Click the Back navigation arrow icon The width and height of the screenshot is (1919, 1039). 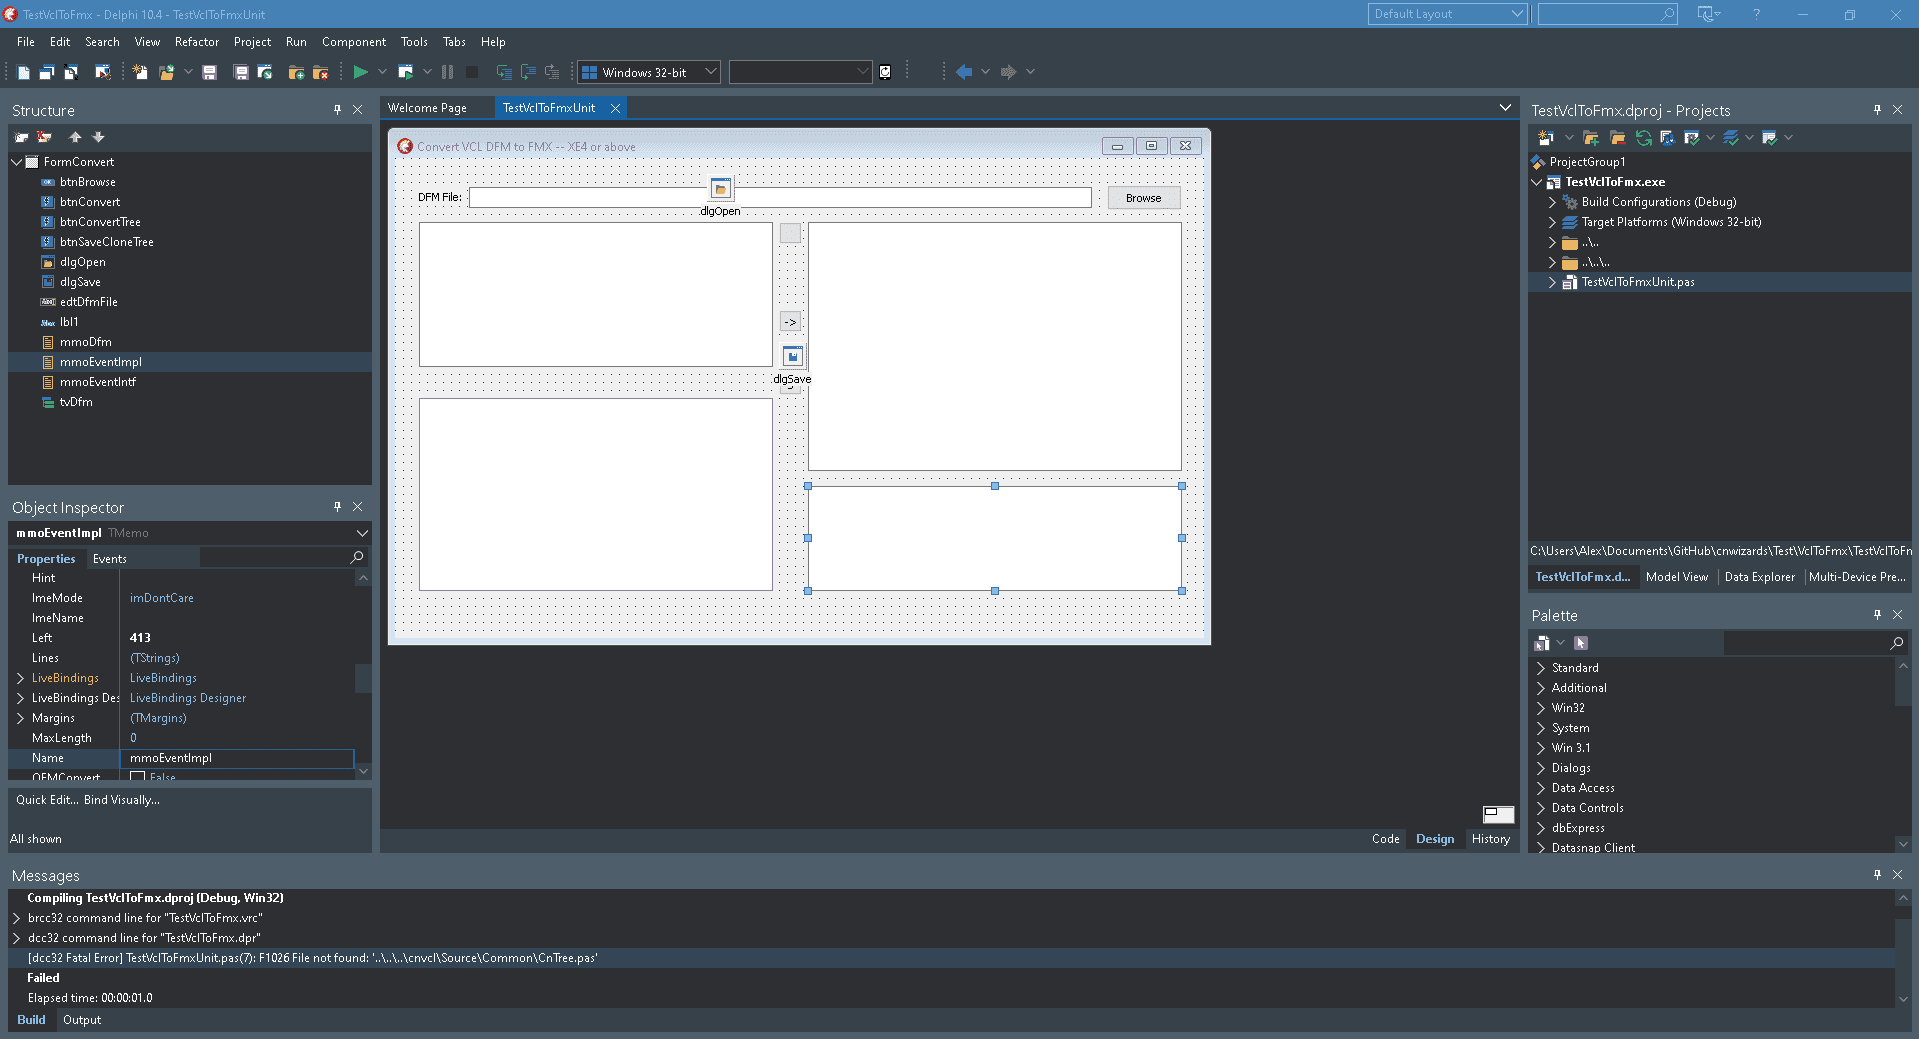(x=964, y=72)
